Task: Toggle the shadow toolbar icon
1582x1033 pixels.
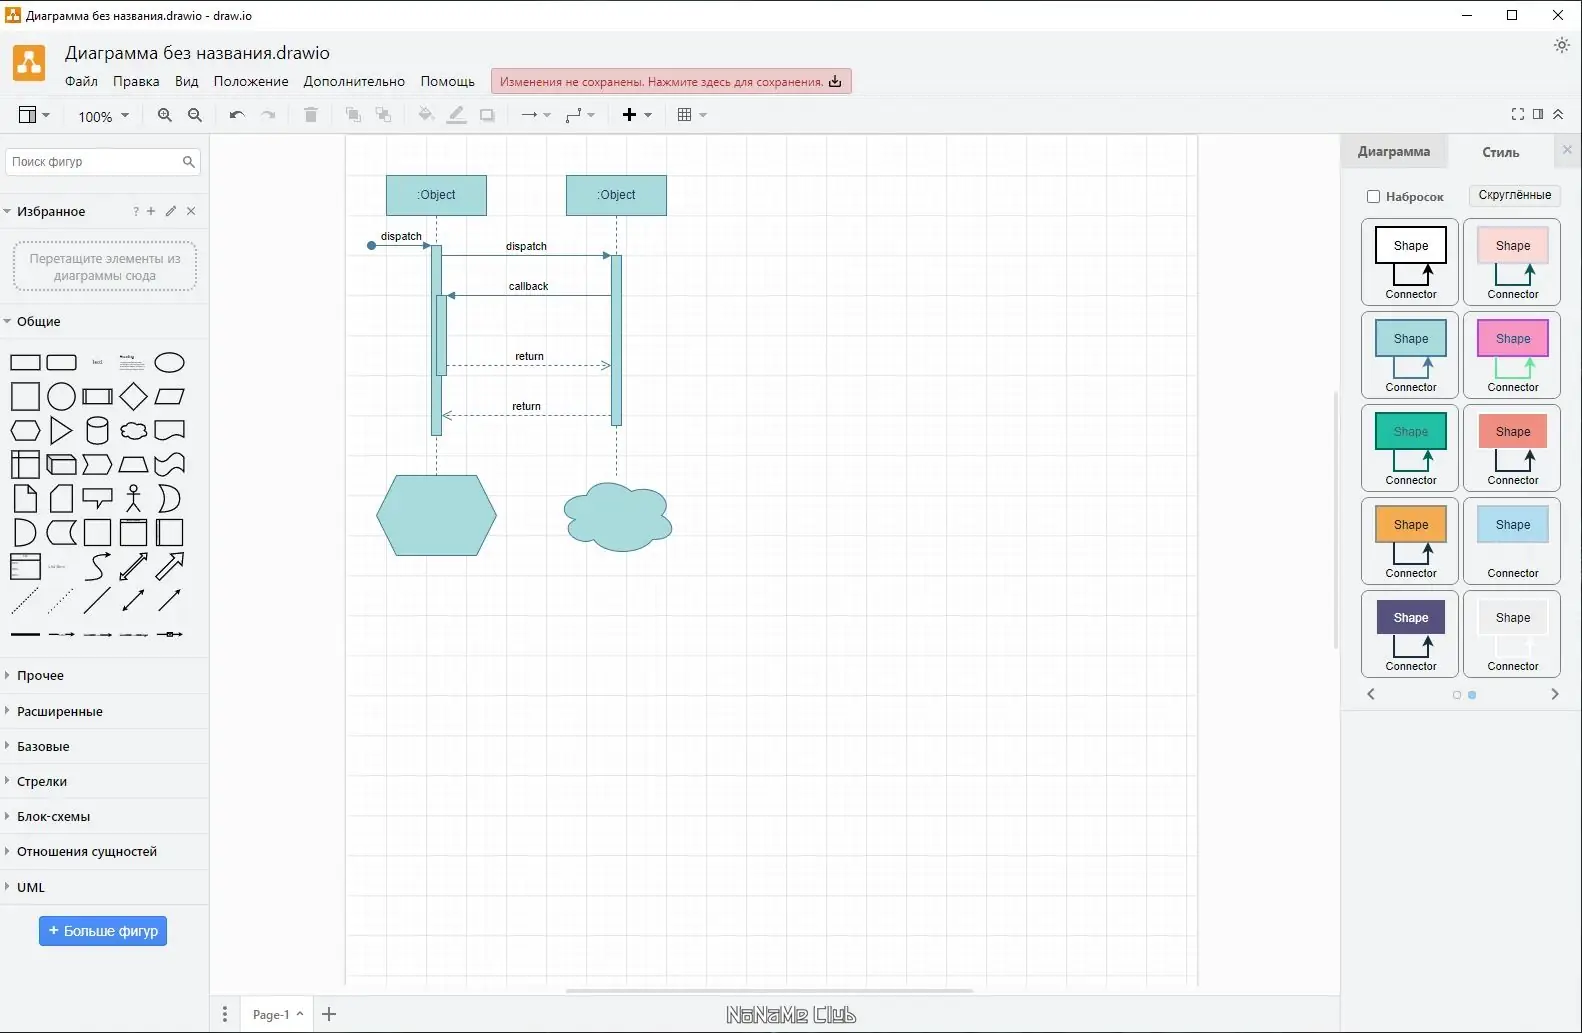Action: click(x=487, y=115)
